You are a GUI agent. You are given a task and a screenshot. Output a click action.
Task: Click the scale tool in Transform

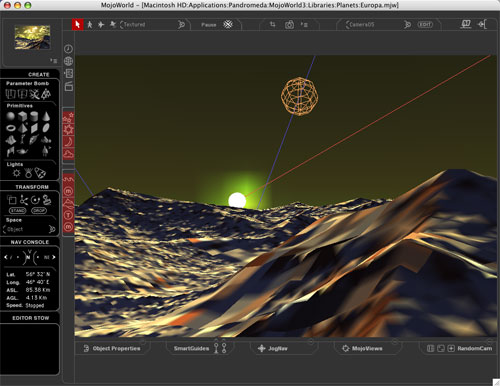click(12, 200)
